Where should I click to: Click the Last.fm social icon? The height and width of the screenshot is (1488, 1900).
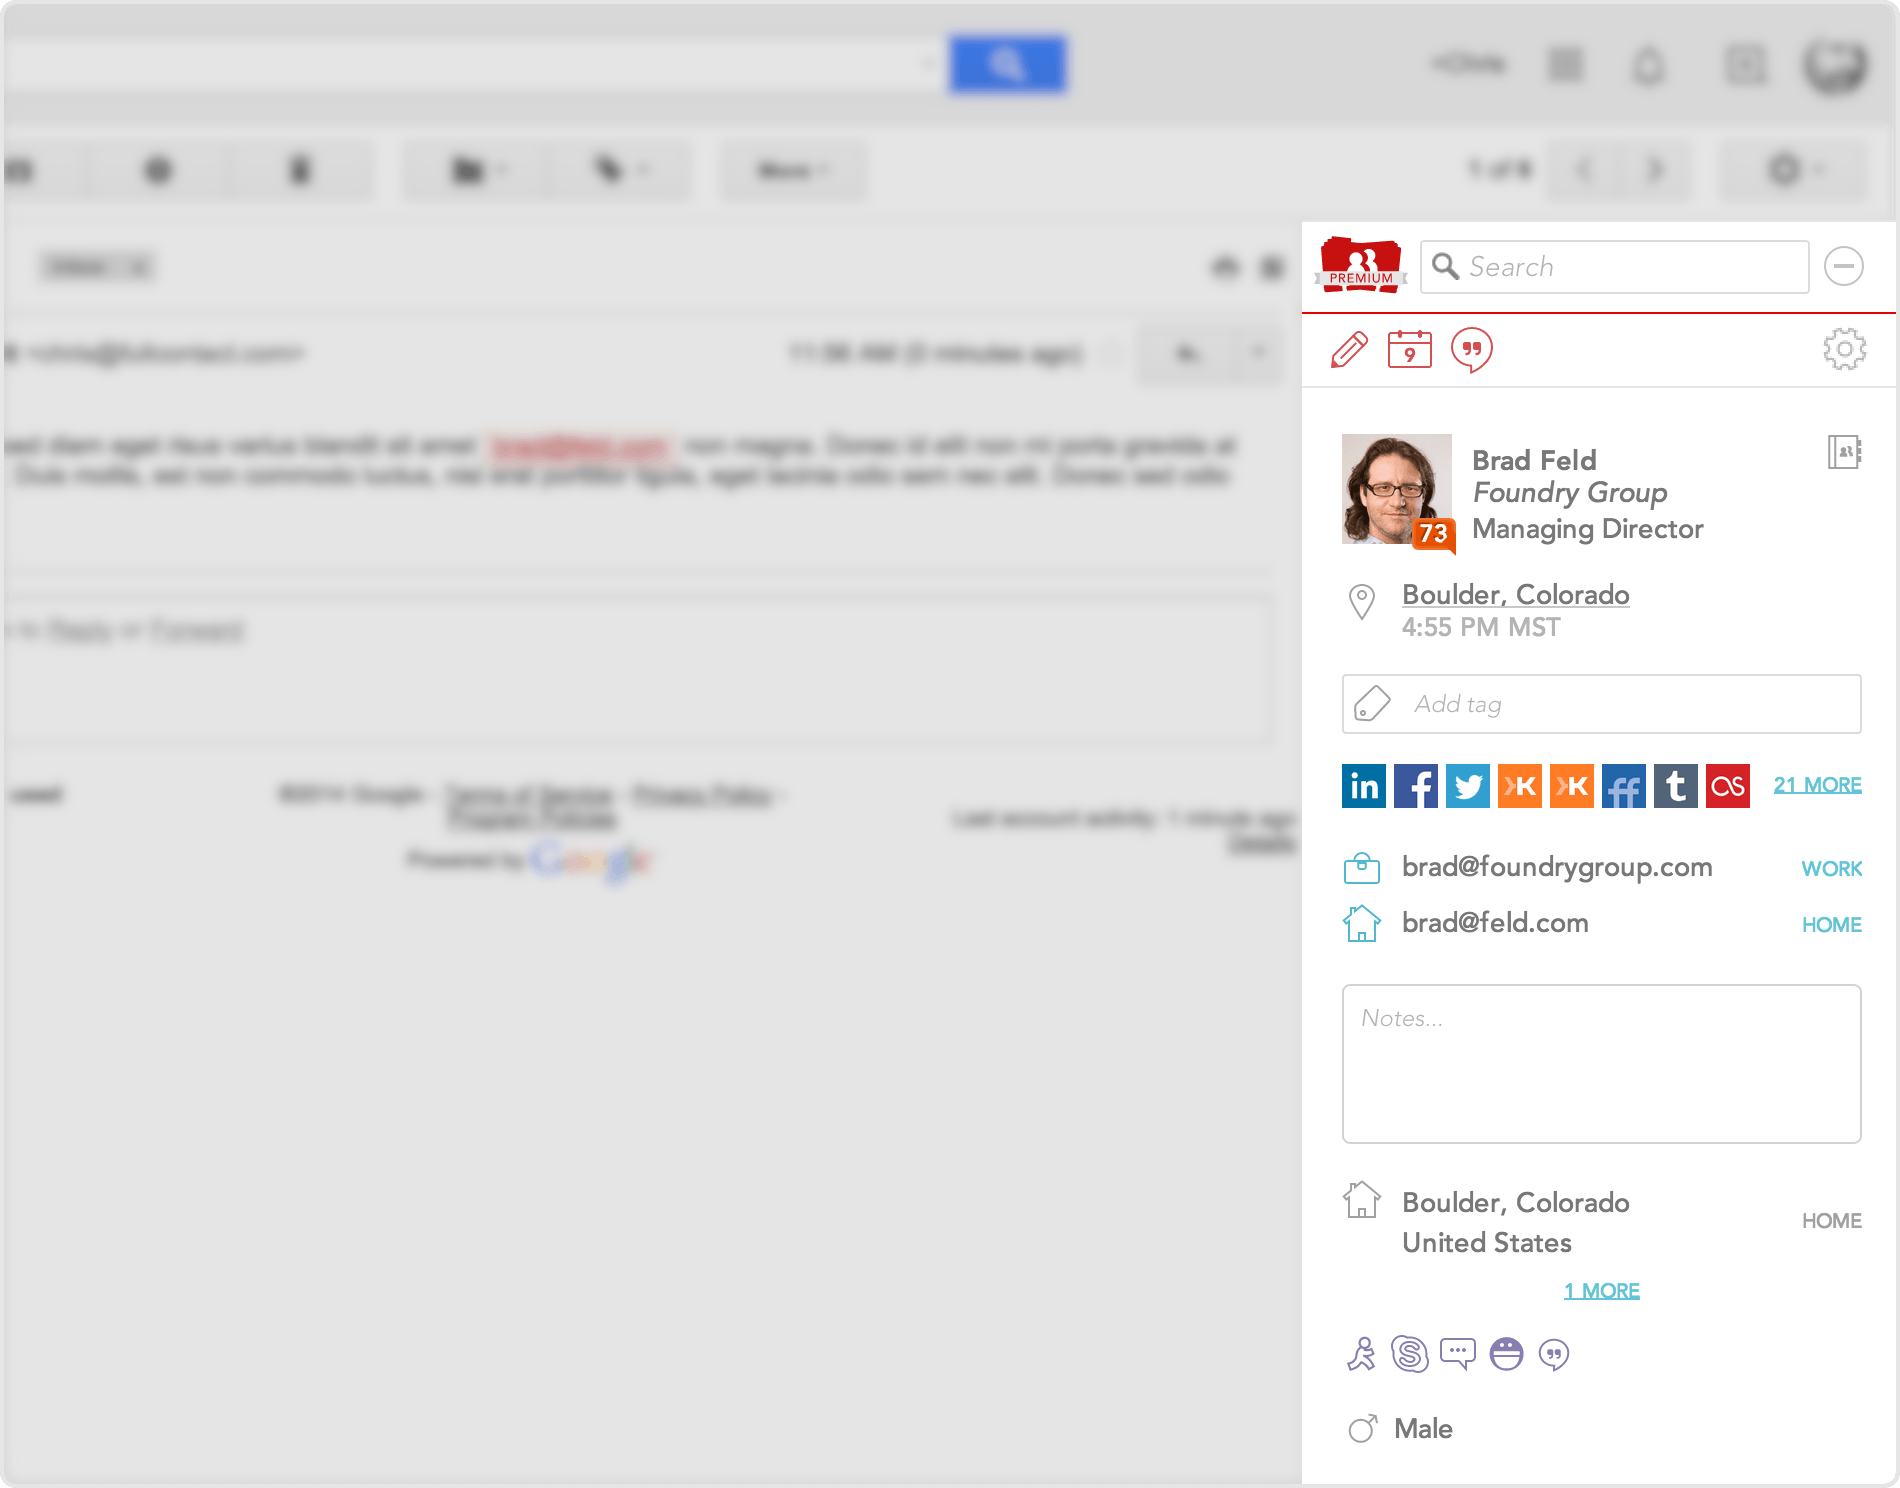1727,786
